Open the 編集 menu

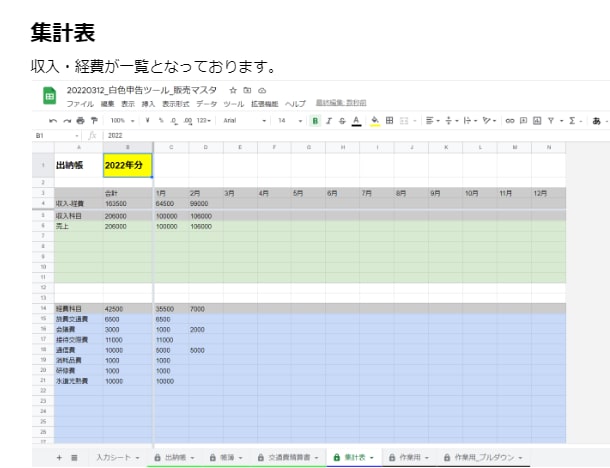pyautogui.click(x=108, y=104)
